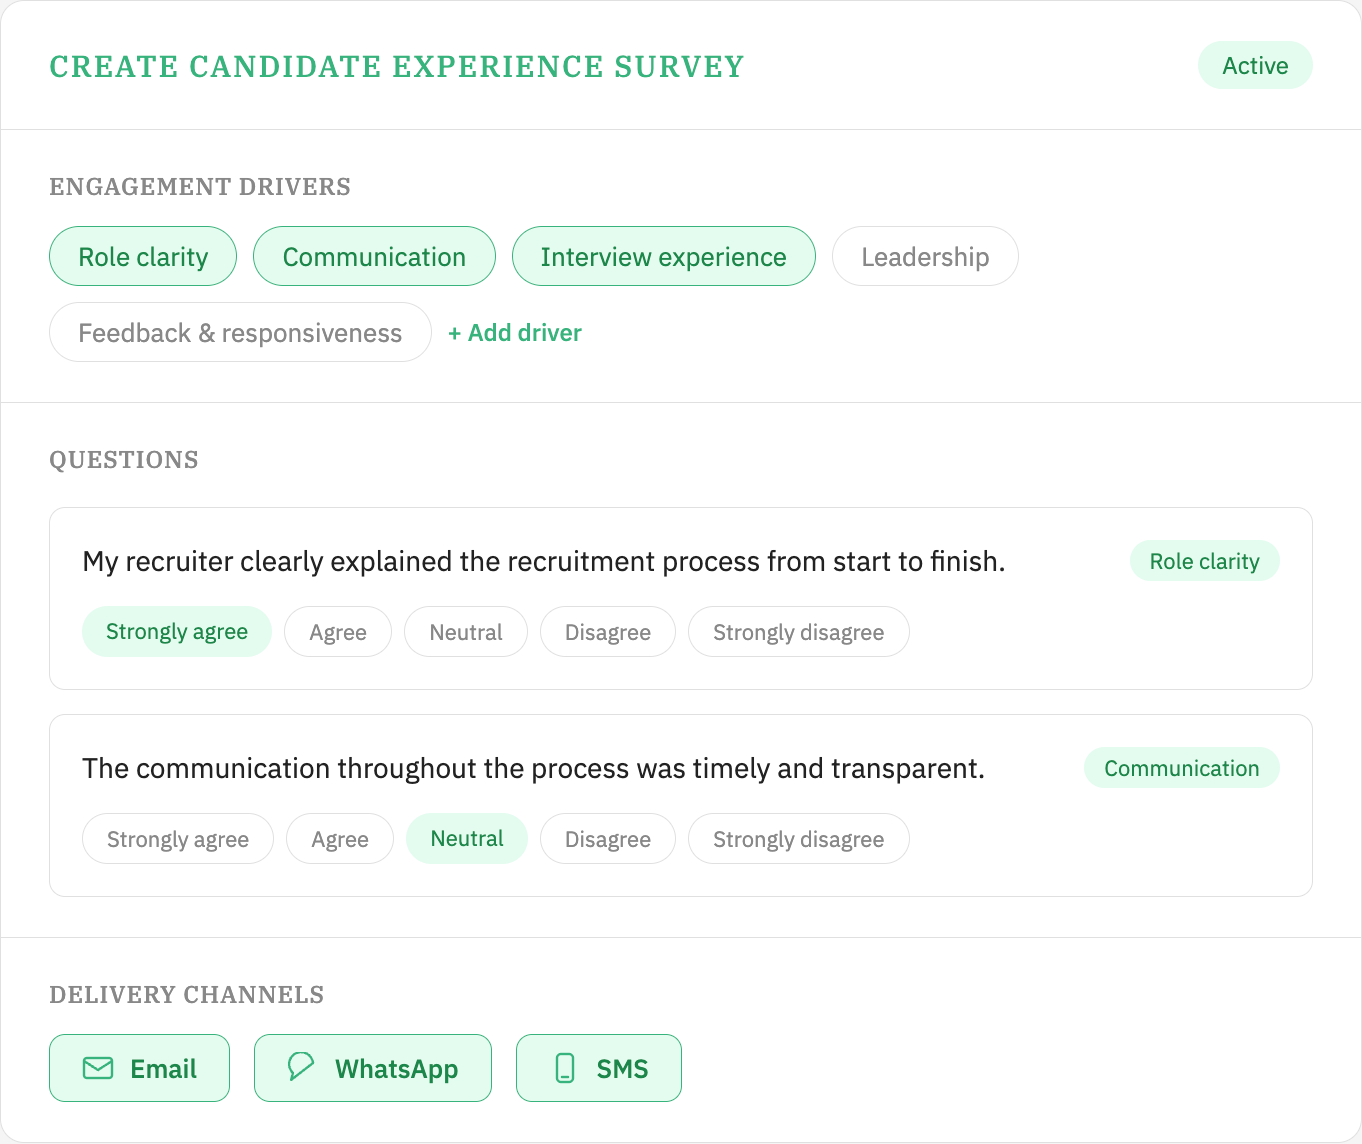Image resolution: width=1362 pixels, height=1144 pixels.
Task: Click the + Add driver link
Action: point(515,332)
